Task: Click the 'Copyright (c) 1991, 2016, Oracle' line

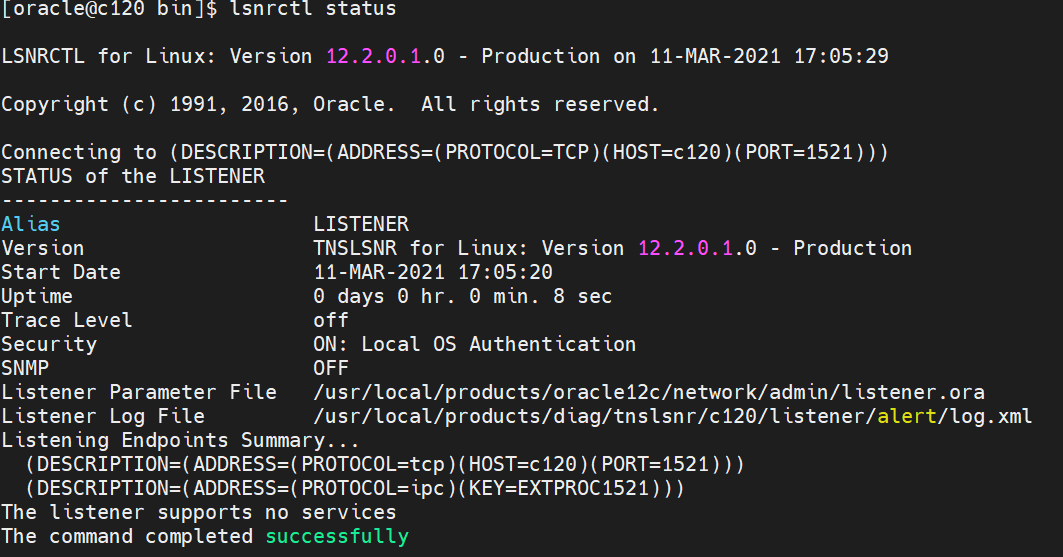Action: coord(330,104)
